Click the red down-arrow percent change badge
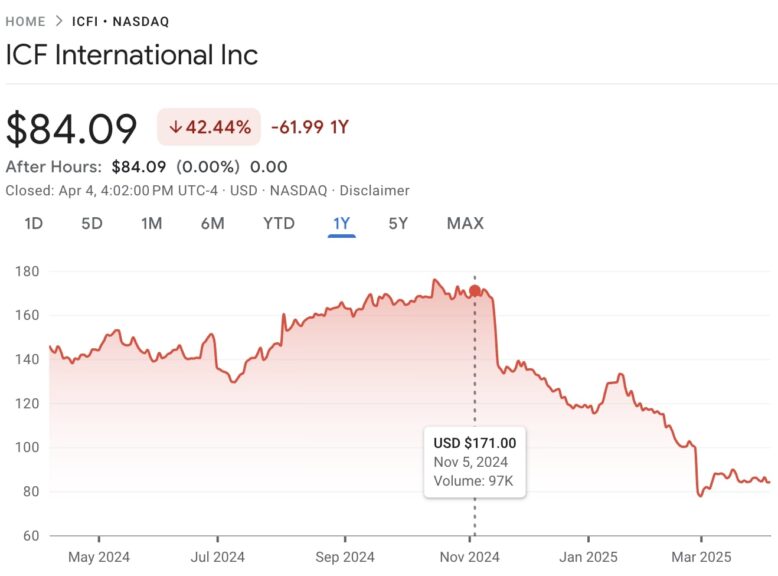The image size is (778, 576). click(208, 127)
